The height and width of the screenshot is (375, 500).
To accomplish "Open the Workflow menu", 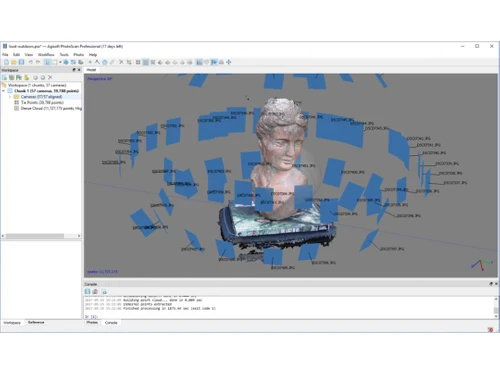I will coord(46,54).
